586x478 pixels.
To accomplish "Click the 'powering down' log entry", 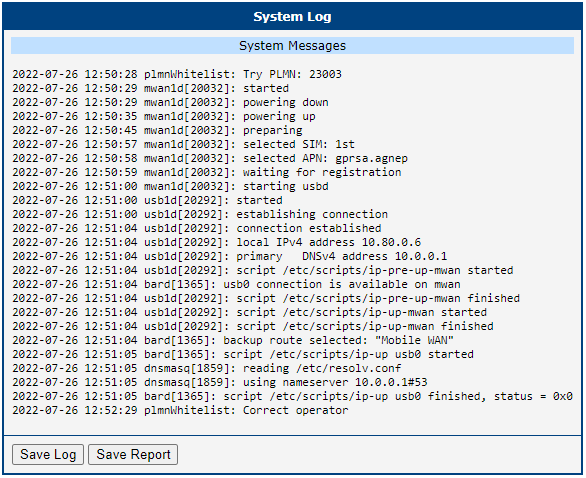I will point(170,102).
